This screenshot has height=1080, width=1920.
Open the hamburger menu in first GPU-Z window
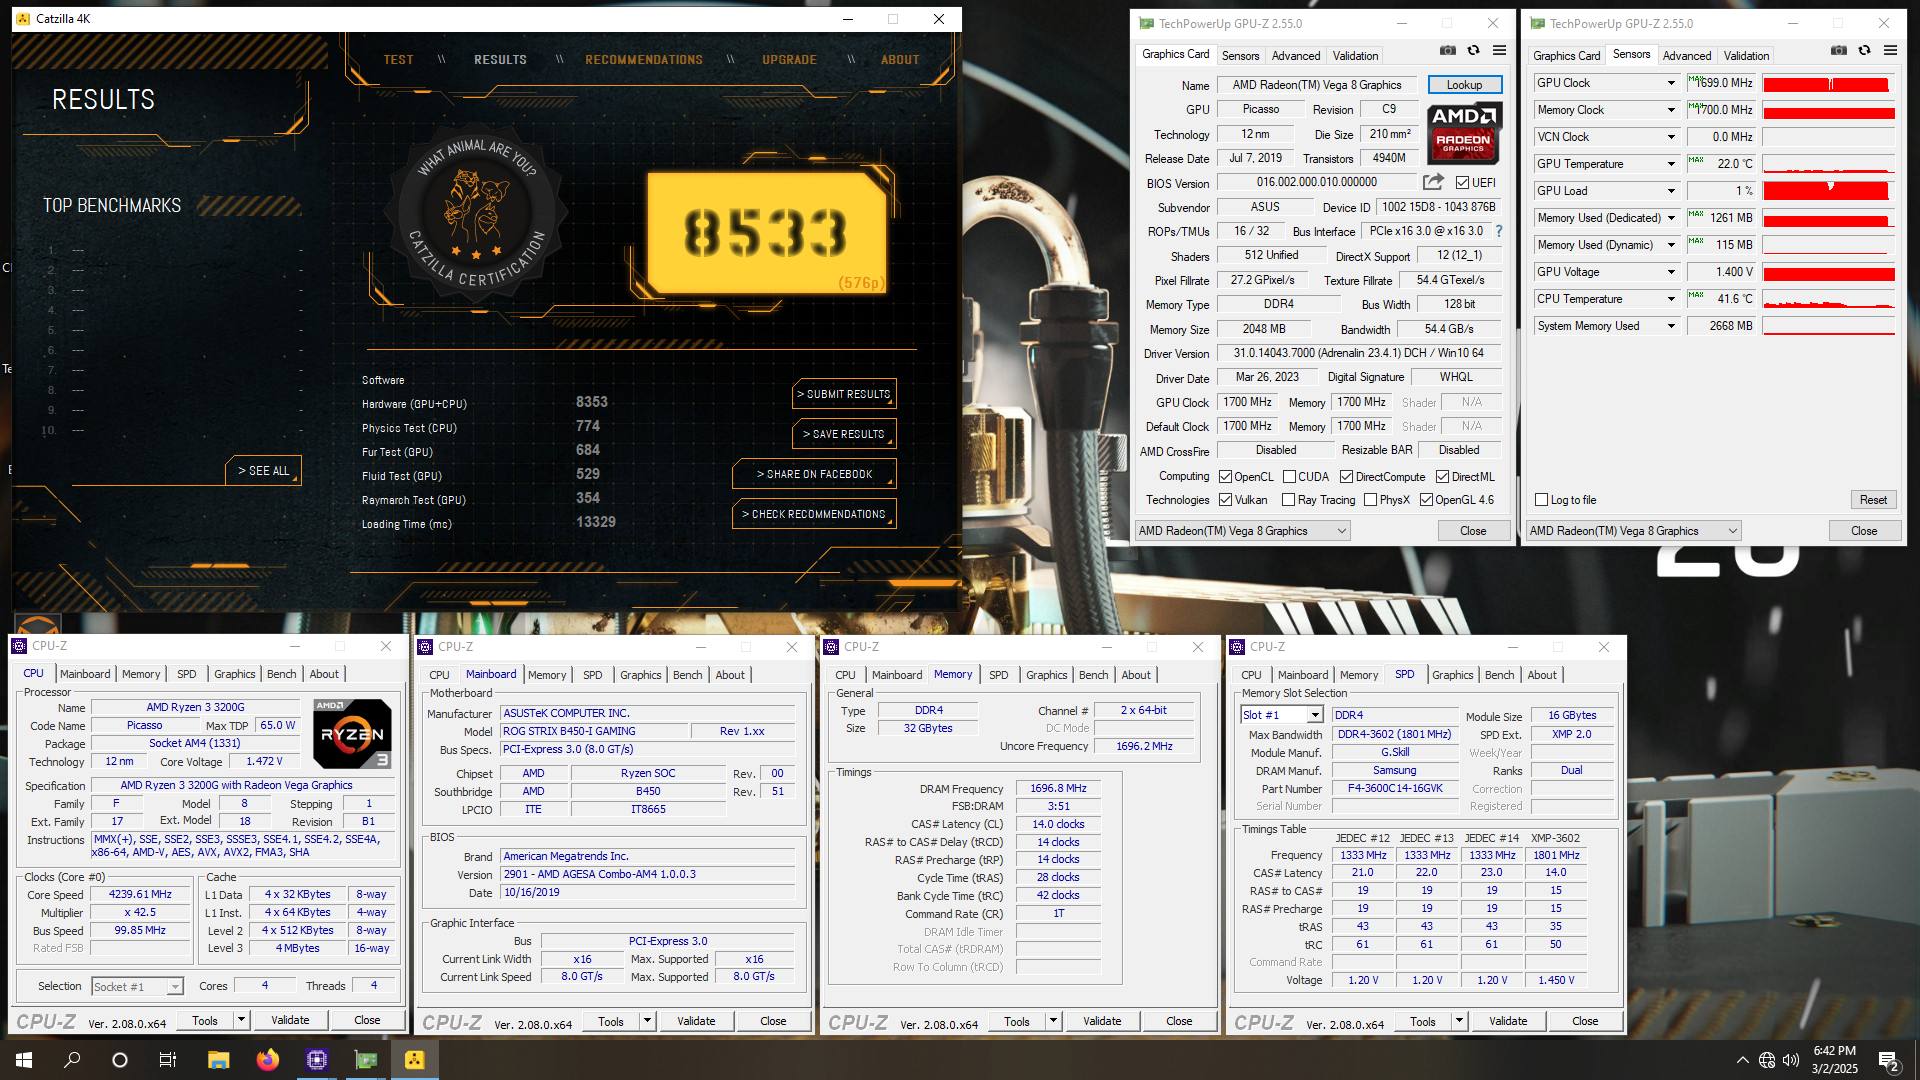click(x=1499, y=50)
